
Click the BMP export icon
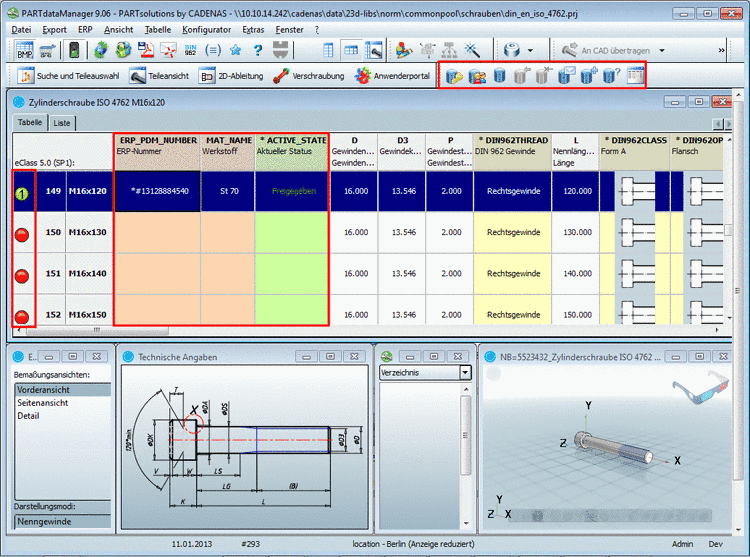coord(24,49)
